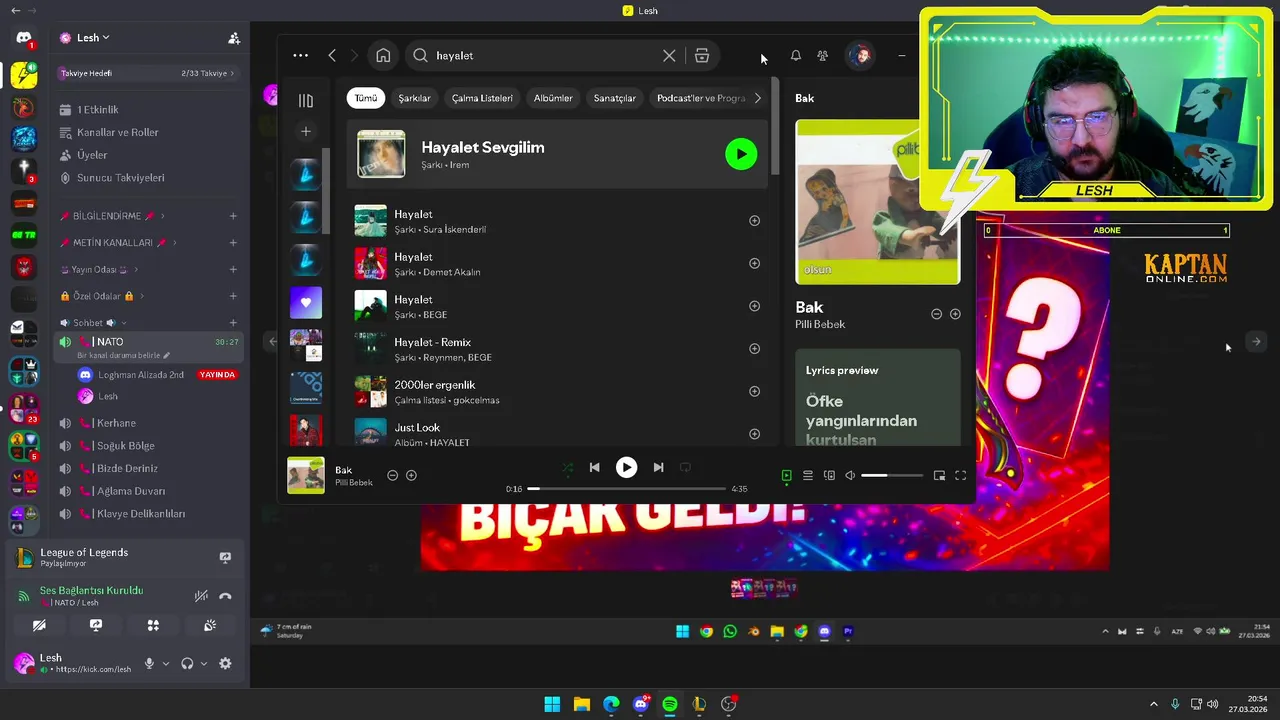Open Spotify three-dot main menu
The image size is (1280, 720).
point(301,56)
